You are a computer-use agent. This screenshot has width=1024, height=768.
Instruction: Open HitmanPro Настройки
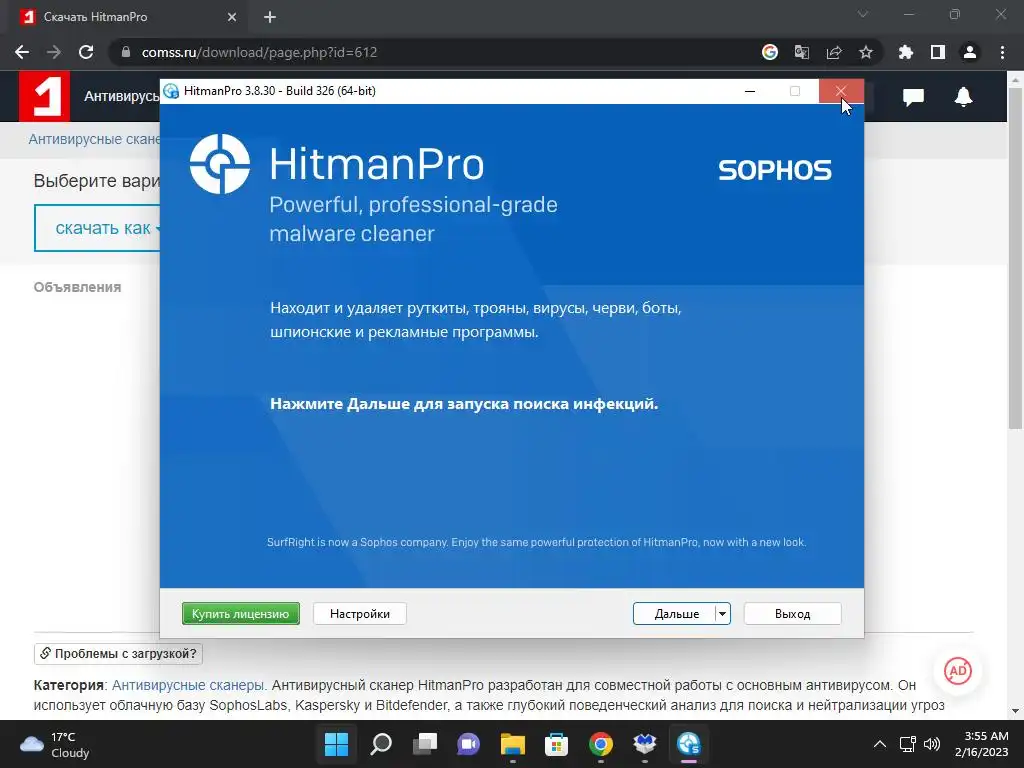[360, 613]
